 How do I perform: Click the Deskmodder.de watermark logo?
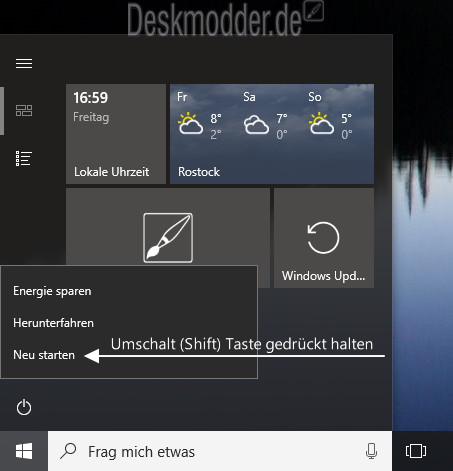click(x=225, y=18)
